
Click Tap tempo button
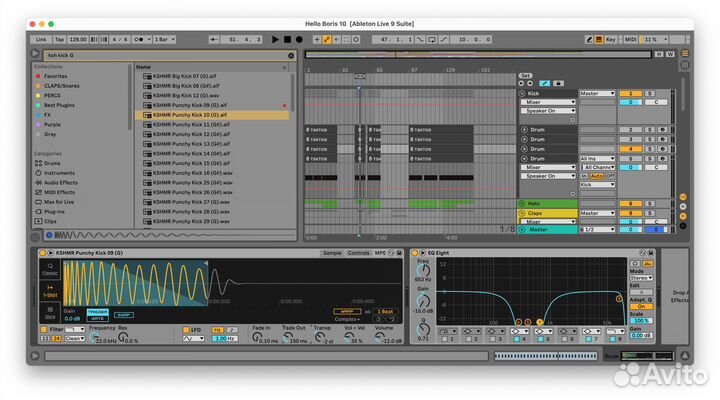click(x=60, y=39)
